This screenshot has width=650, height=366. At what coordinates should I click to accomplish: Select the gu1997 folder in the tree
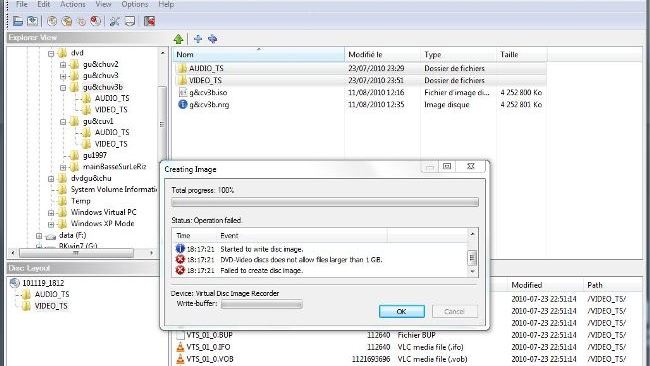point(95,155)
